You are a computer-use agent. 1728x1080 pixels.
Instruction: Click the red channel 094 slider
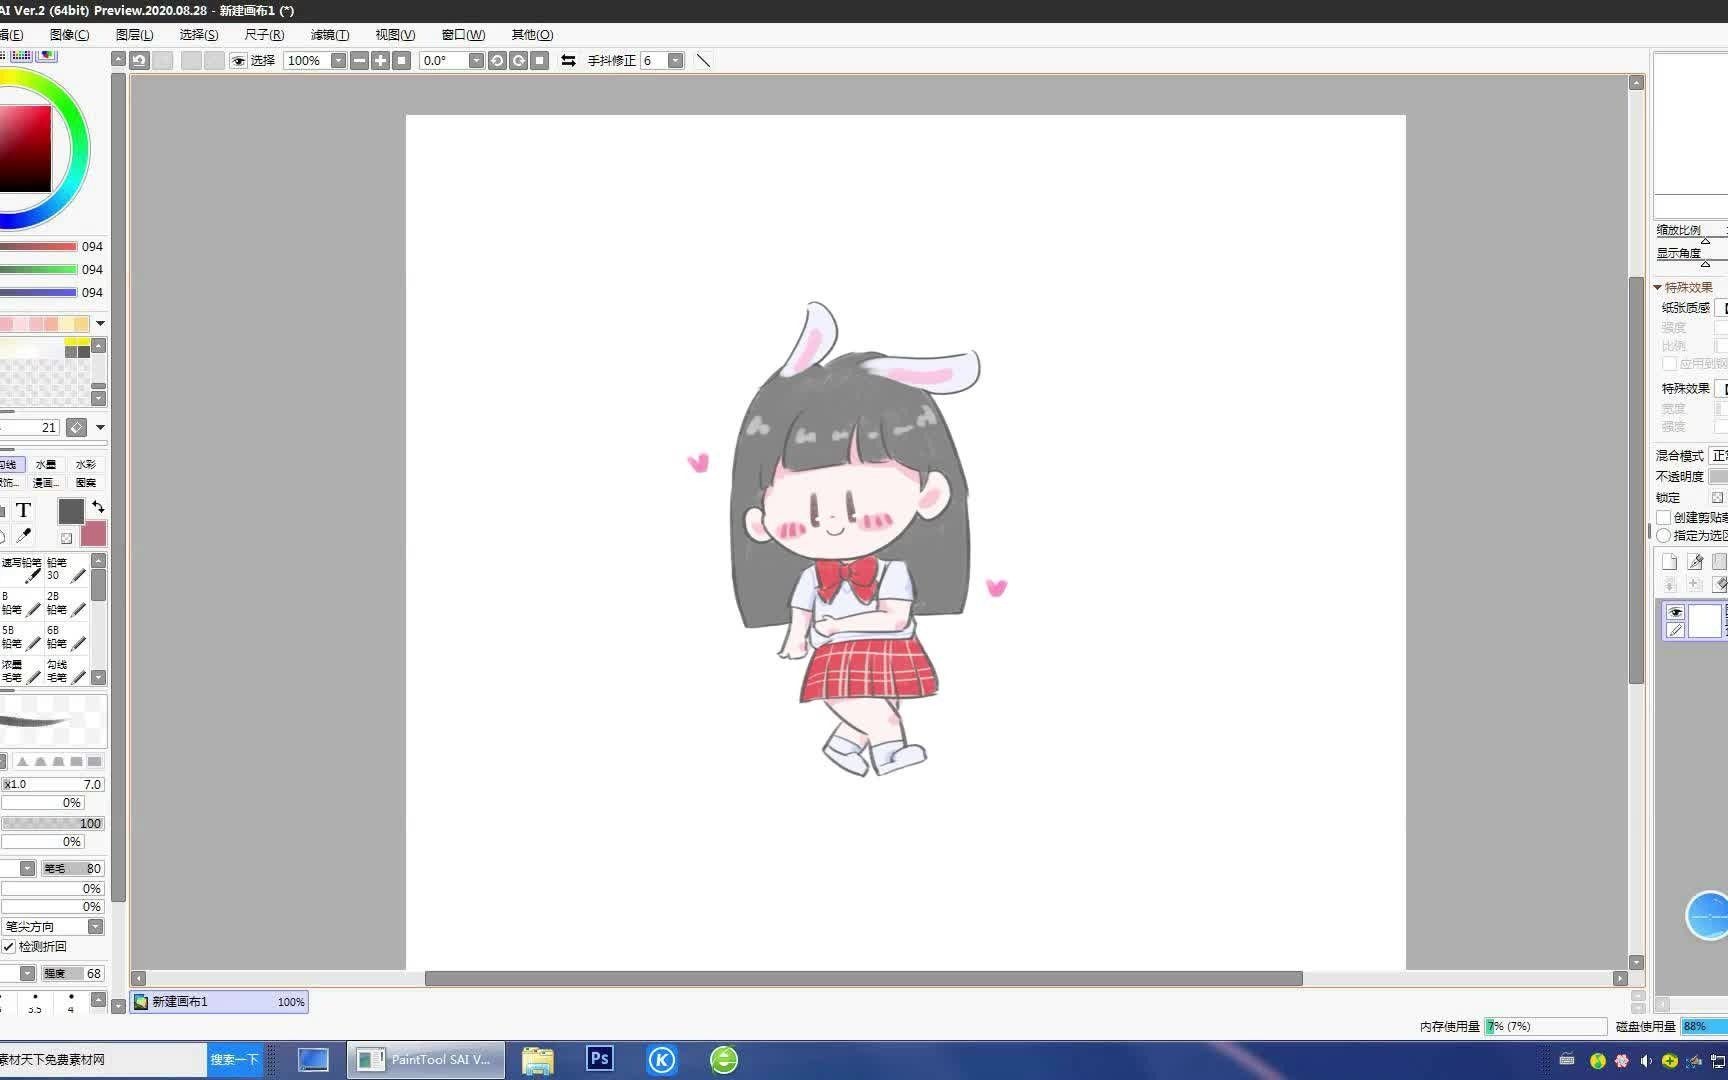point(38,246)
